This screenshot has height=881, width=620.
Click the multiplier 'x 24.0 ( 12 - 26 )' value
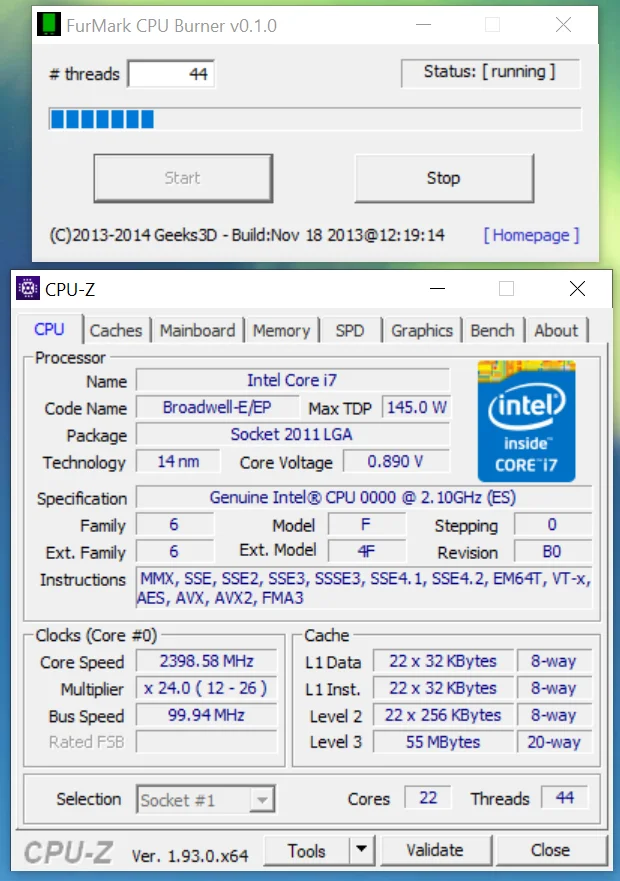pos(206,688)
